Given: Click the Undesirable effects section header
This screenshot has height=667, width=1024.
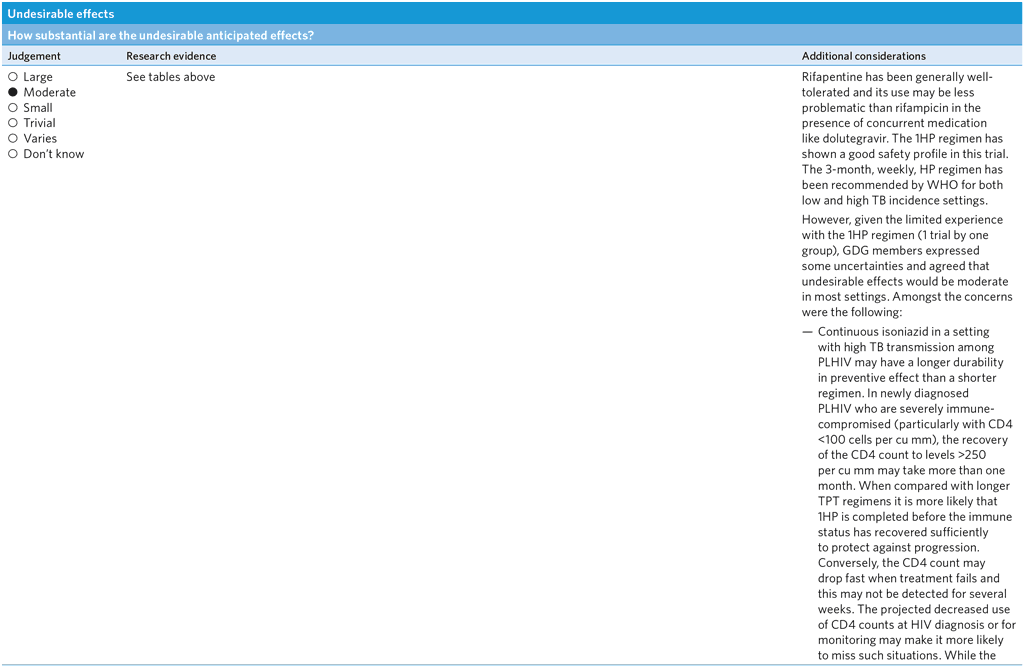Looking at the screenshot, I should point(61,14).
